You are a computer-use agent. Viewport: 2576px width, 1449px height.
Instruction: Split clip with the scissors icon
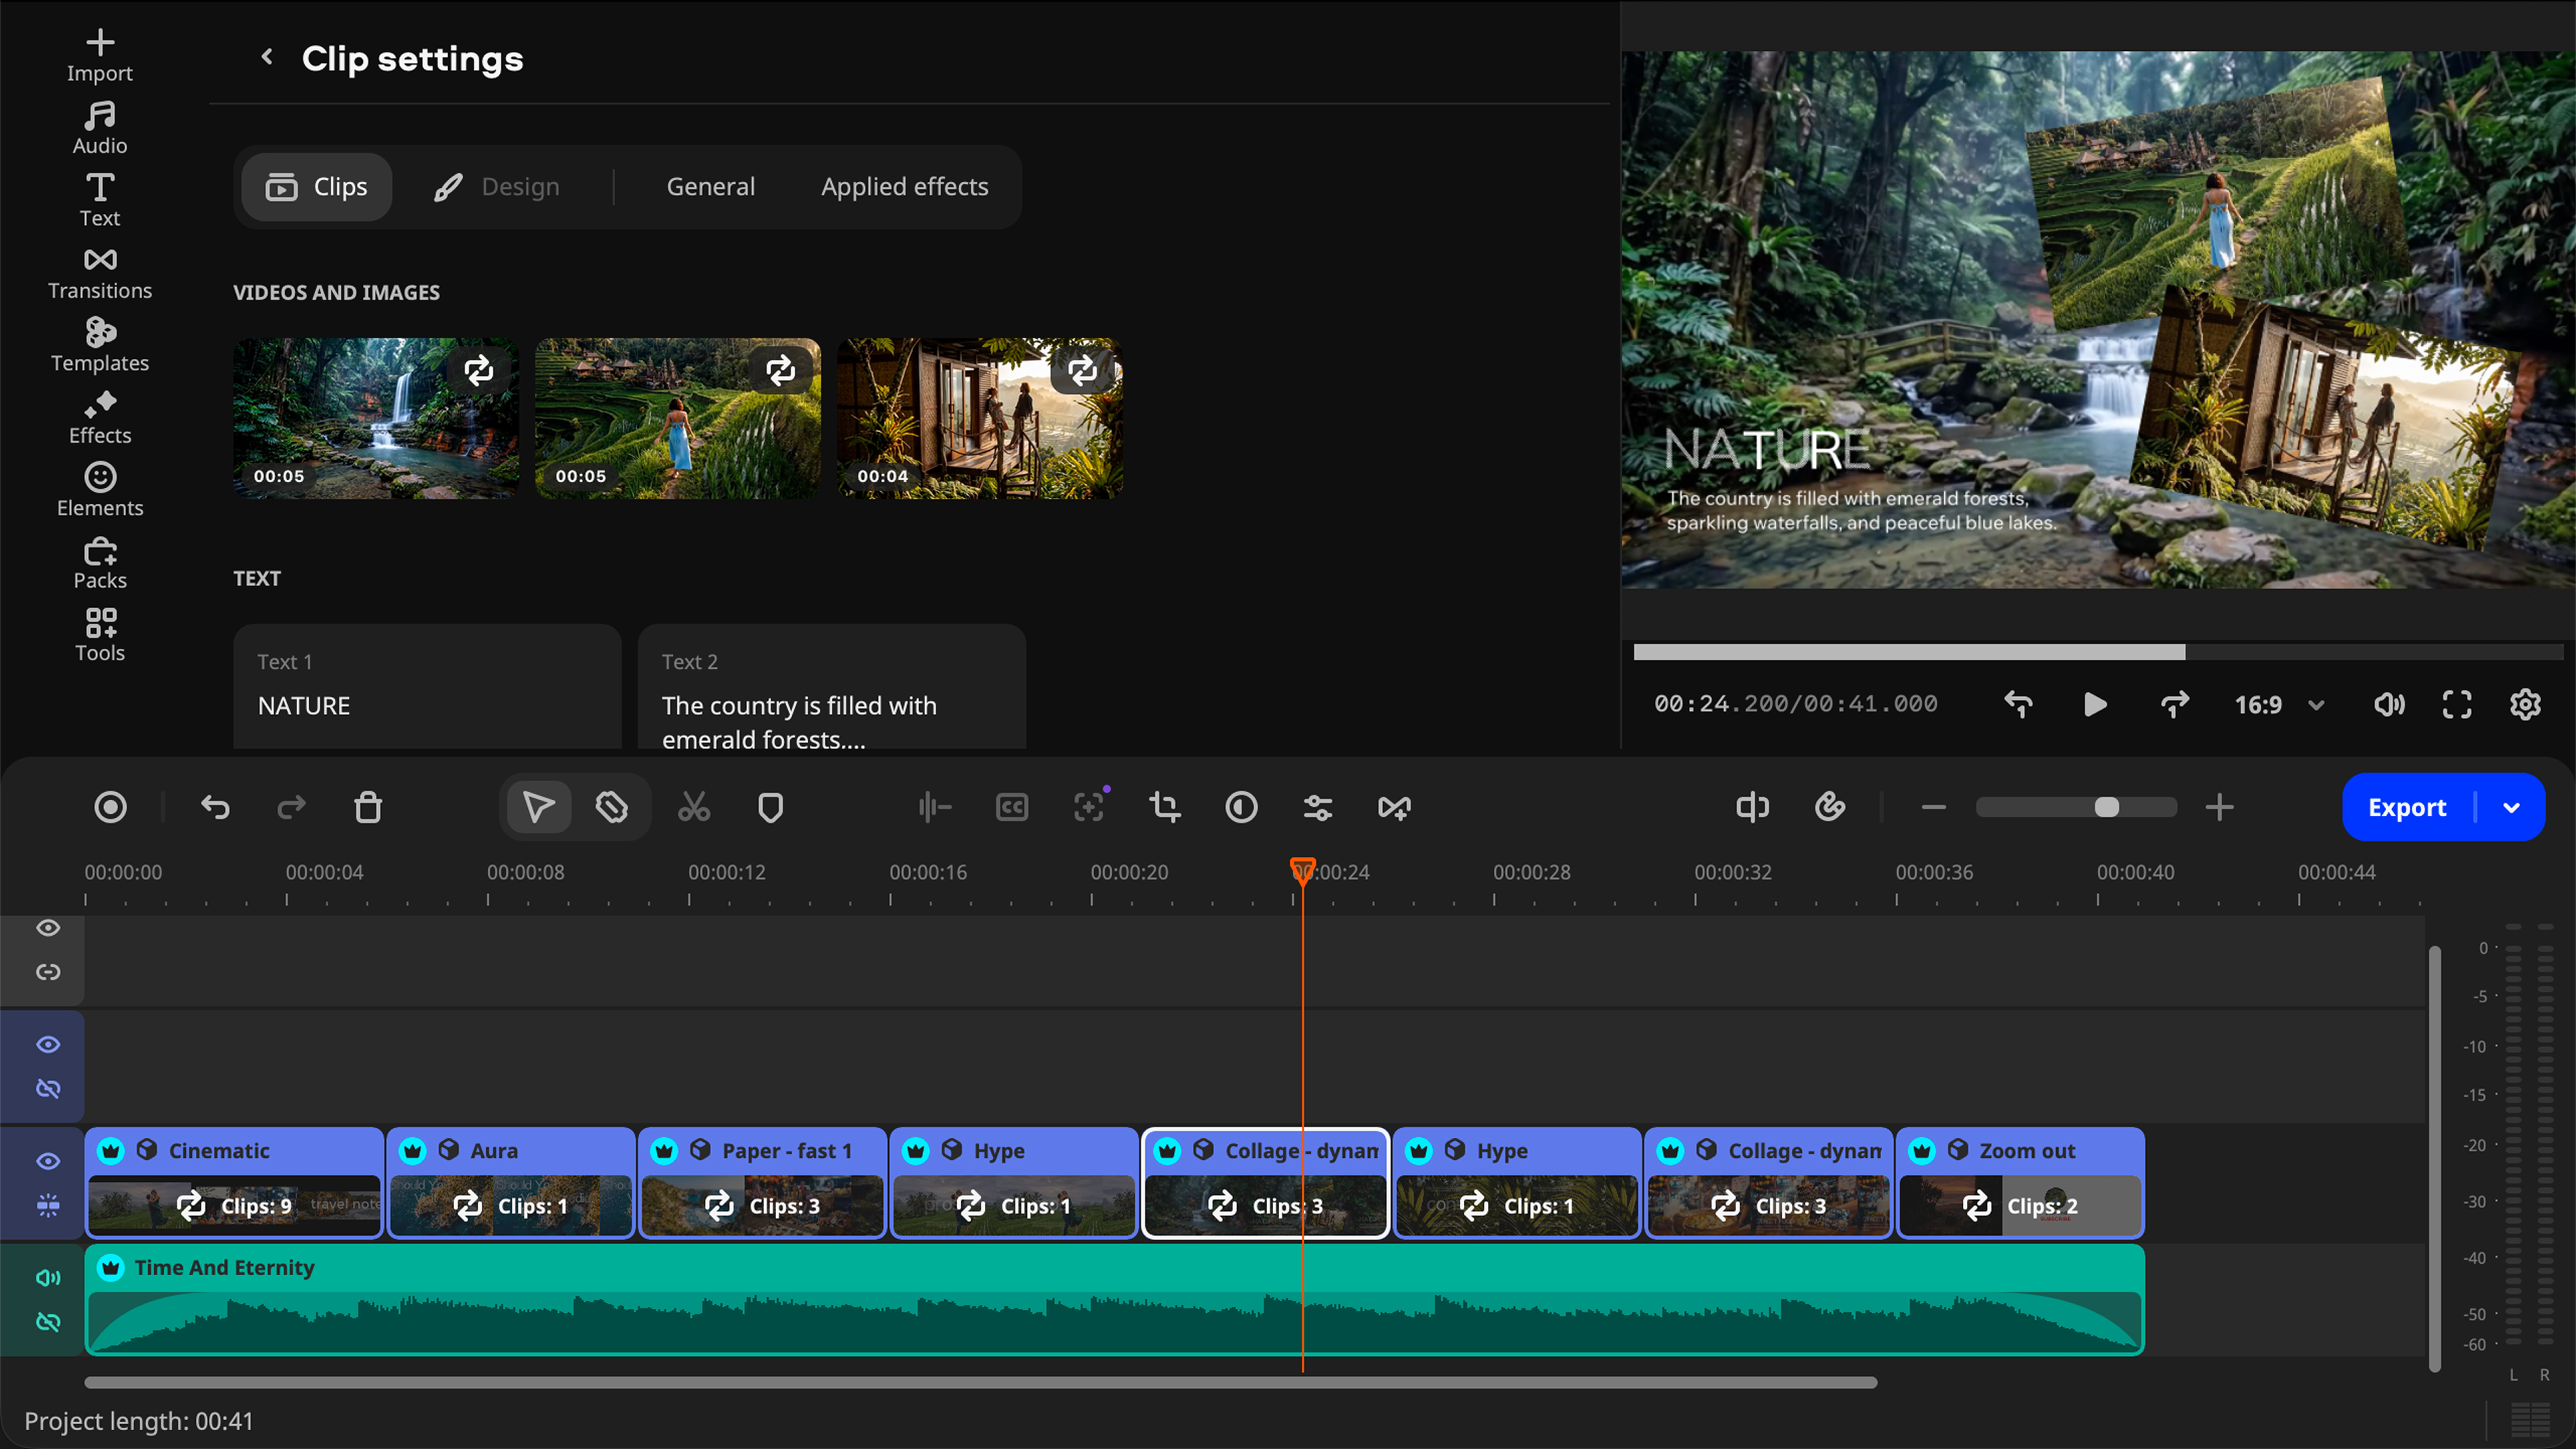pyautogui.click(x=693, y=807)
